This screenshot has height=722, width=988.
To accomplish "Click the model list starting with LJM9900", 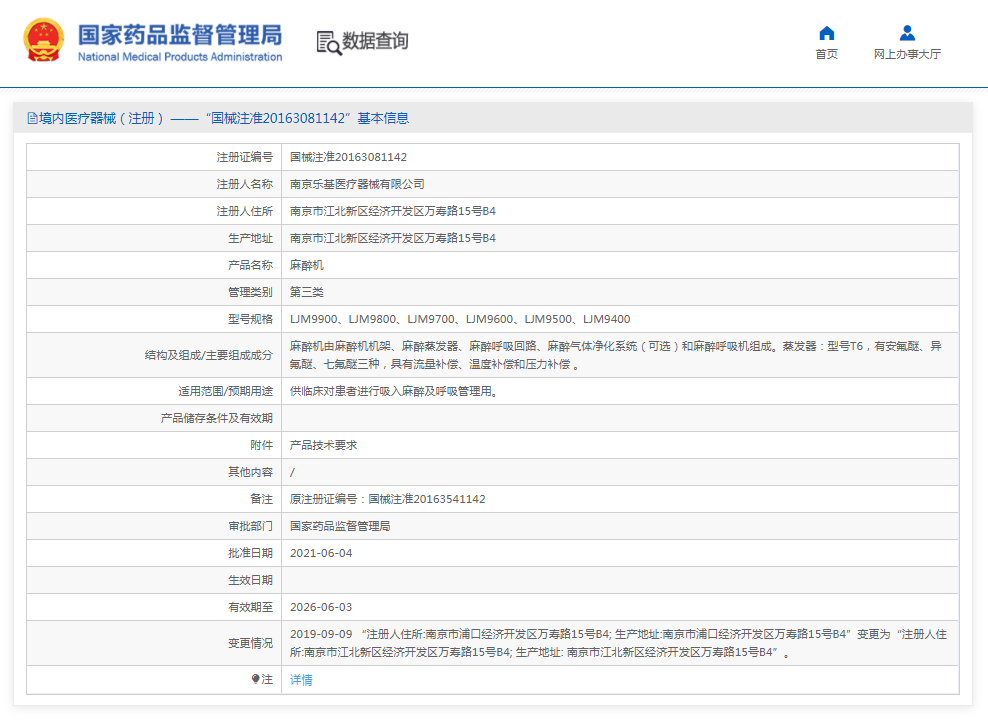I will coord(460,319).
